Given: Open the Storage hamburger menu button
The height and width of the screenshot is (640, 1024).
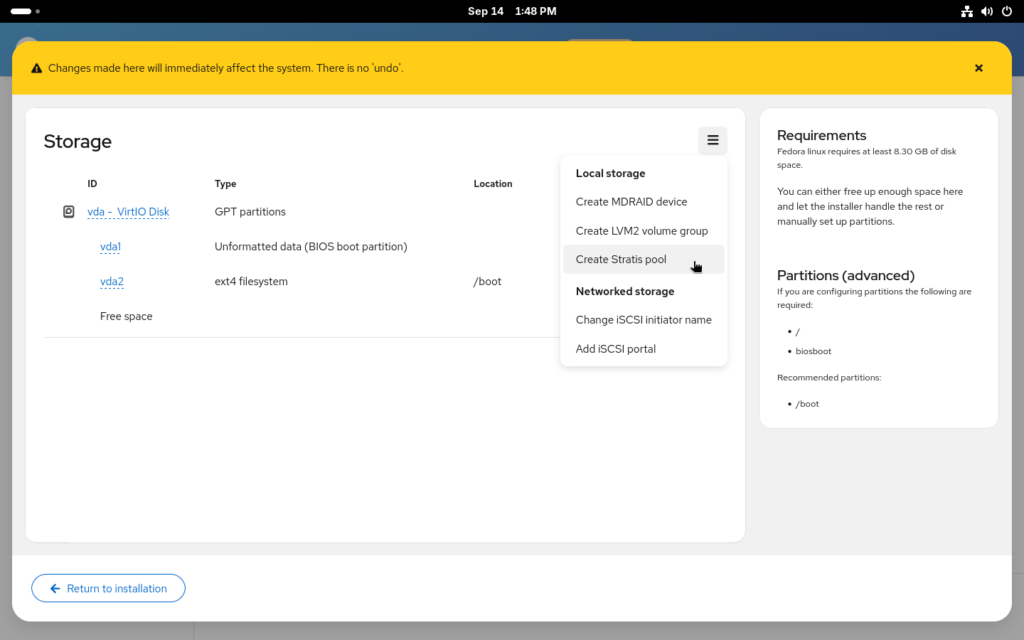Looking at the screenshot, I should coord(712,140).
